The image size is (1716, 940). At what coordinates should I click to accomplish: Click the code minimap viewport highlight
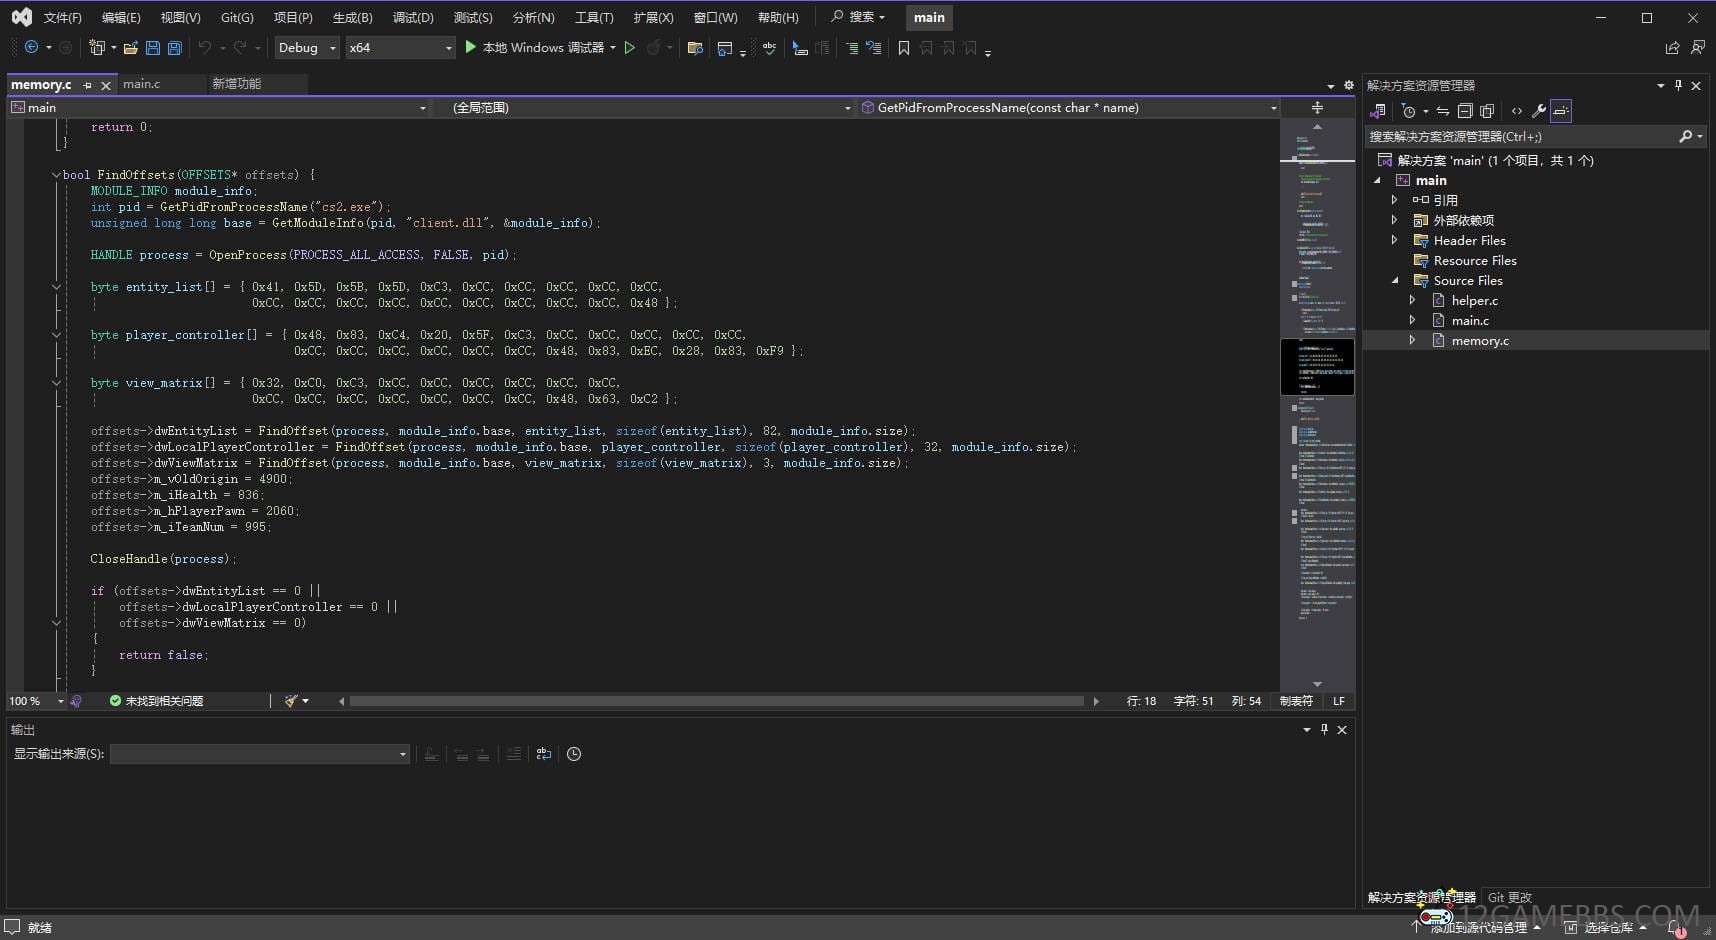[x=1317, y=366]
